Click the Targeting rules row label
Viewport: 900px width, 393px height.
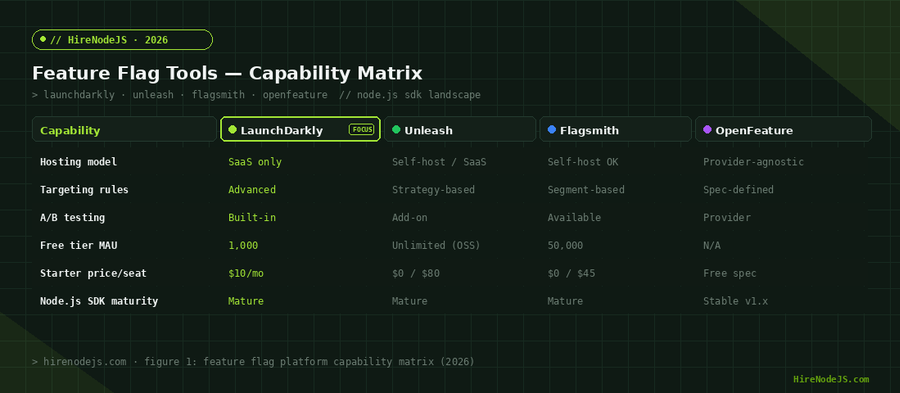coord(84,189)
